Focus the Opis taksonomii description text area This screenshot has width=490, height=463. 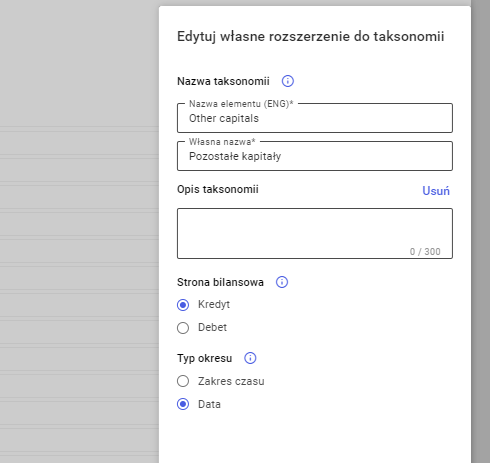(x=315, y=233)
